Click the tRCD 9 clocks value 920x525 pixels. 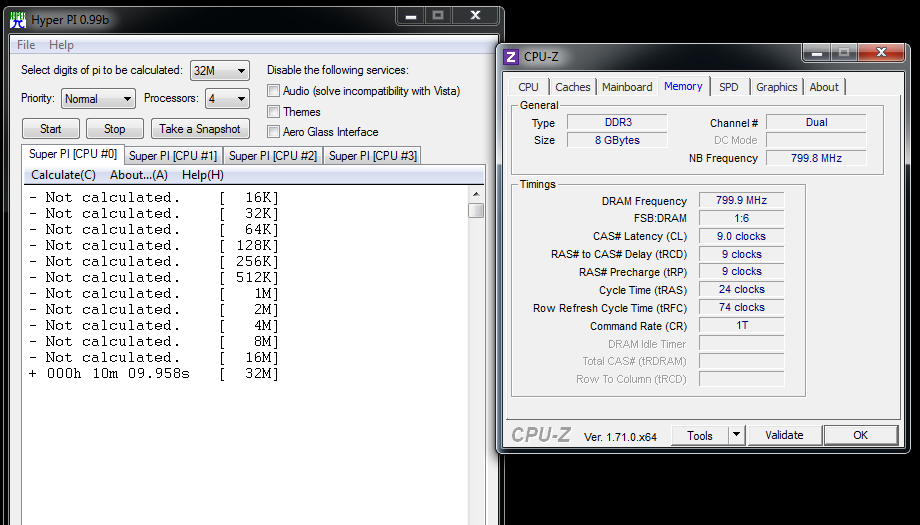coord(742,254)
